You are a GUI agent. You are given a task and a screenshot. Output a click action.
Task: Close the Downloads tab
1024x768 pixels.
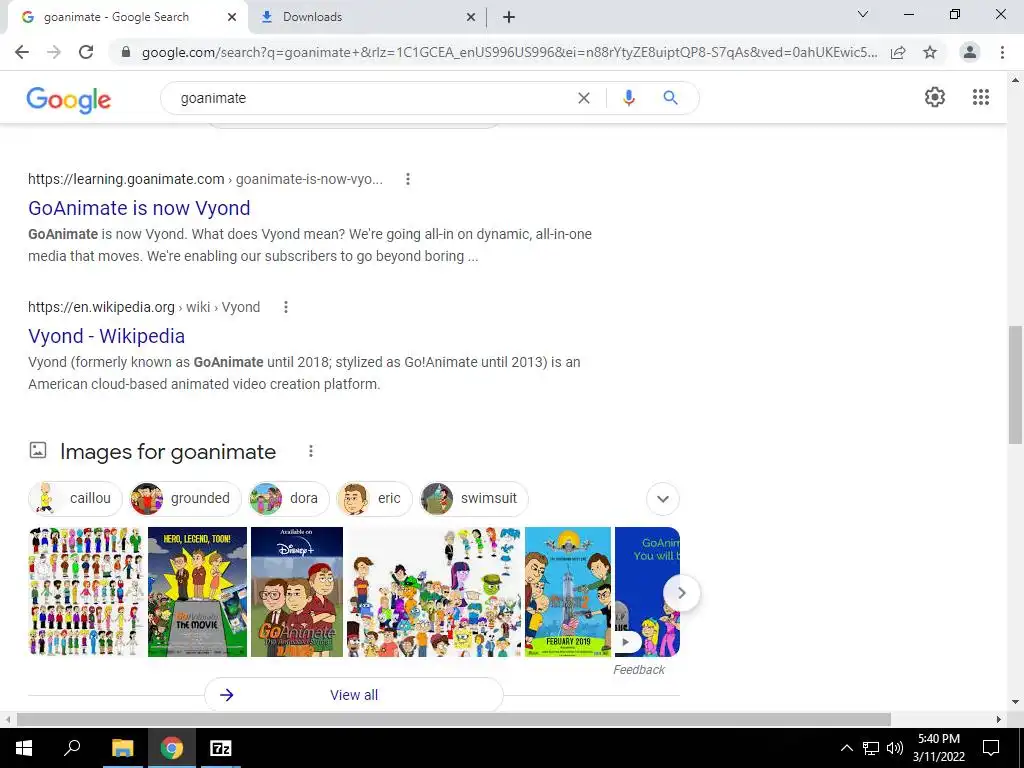(x=471, y=17)
